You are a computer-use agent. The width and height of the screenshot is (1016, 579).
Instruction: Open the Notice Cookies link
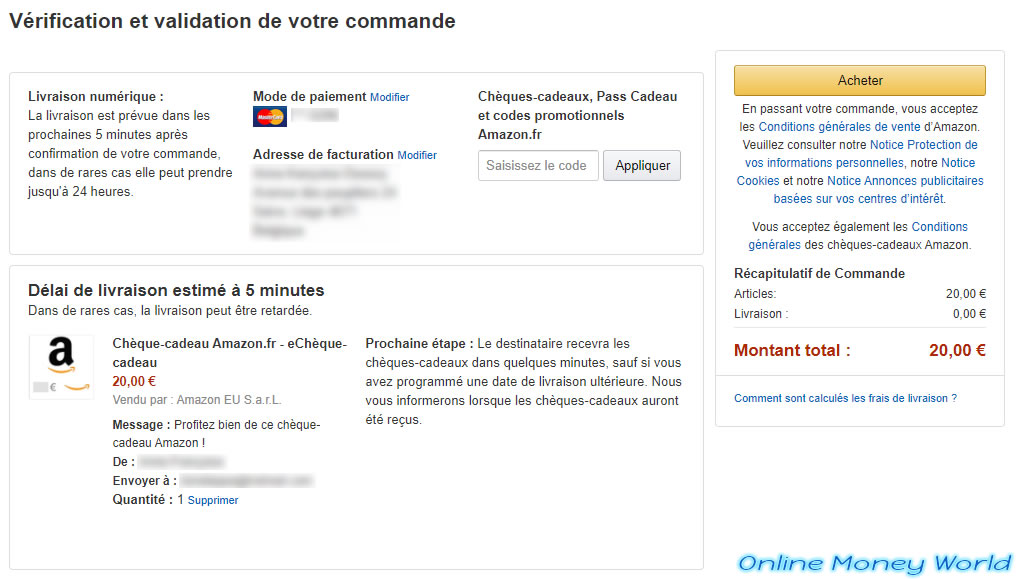pyautogui.click(x=855, y=172)
